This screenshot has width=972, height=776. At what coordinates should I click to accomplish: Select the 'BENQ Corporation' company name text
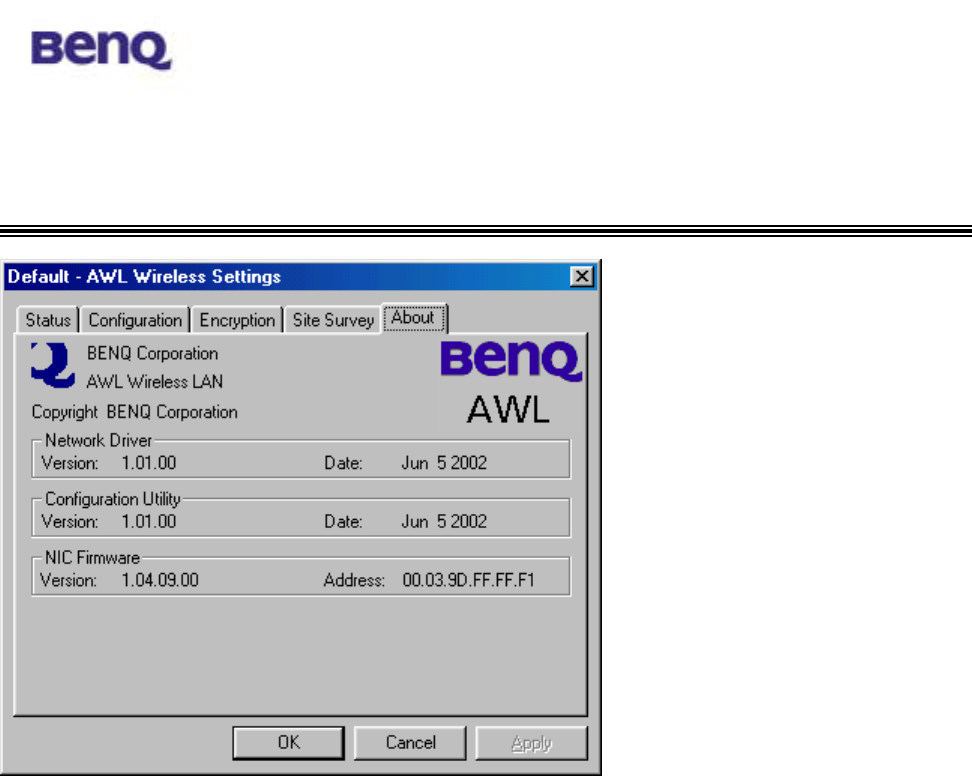(152, 353)
